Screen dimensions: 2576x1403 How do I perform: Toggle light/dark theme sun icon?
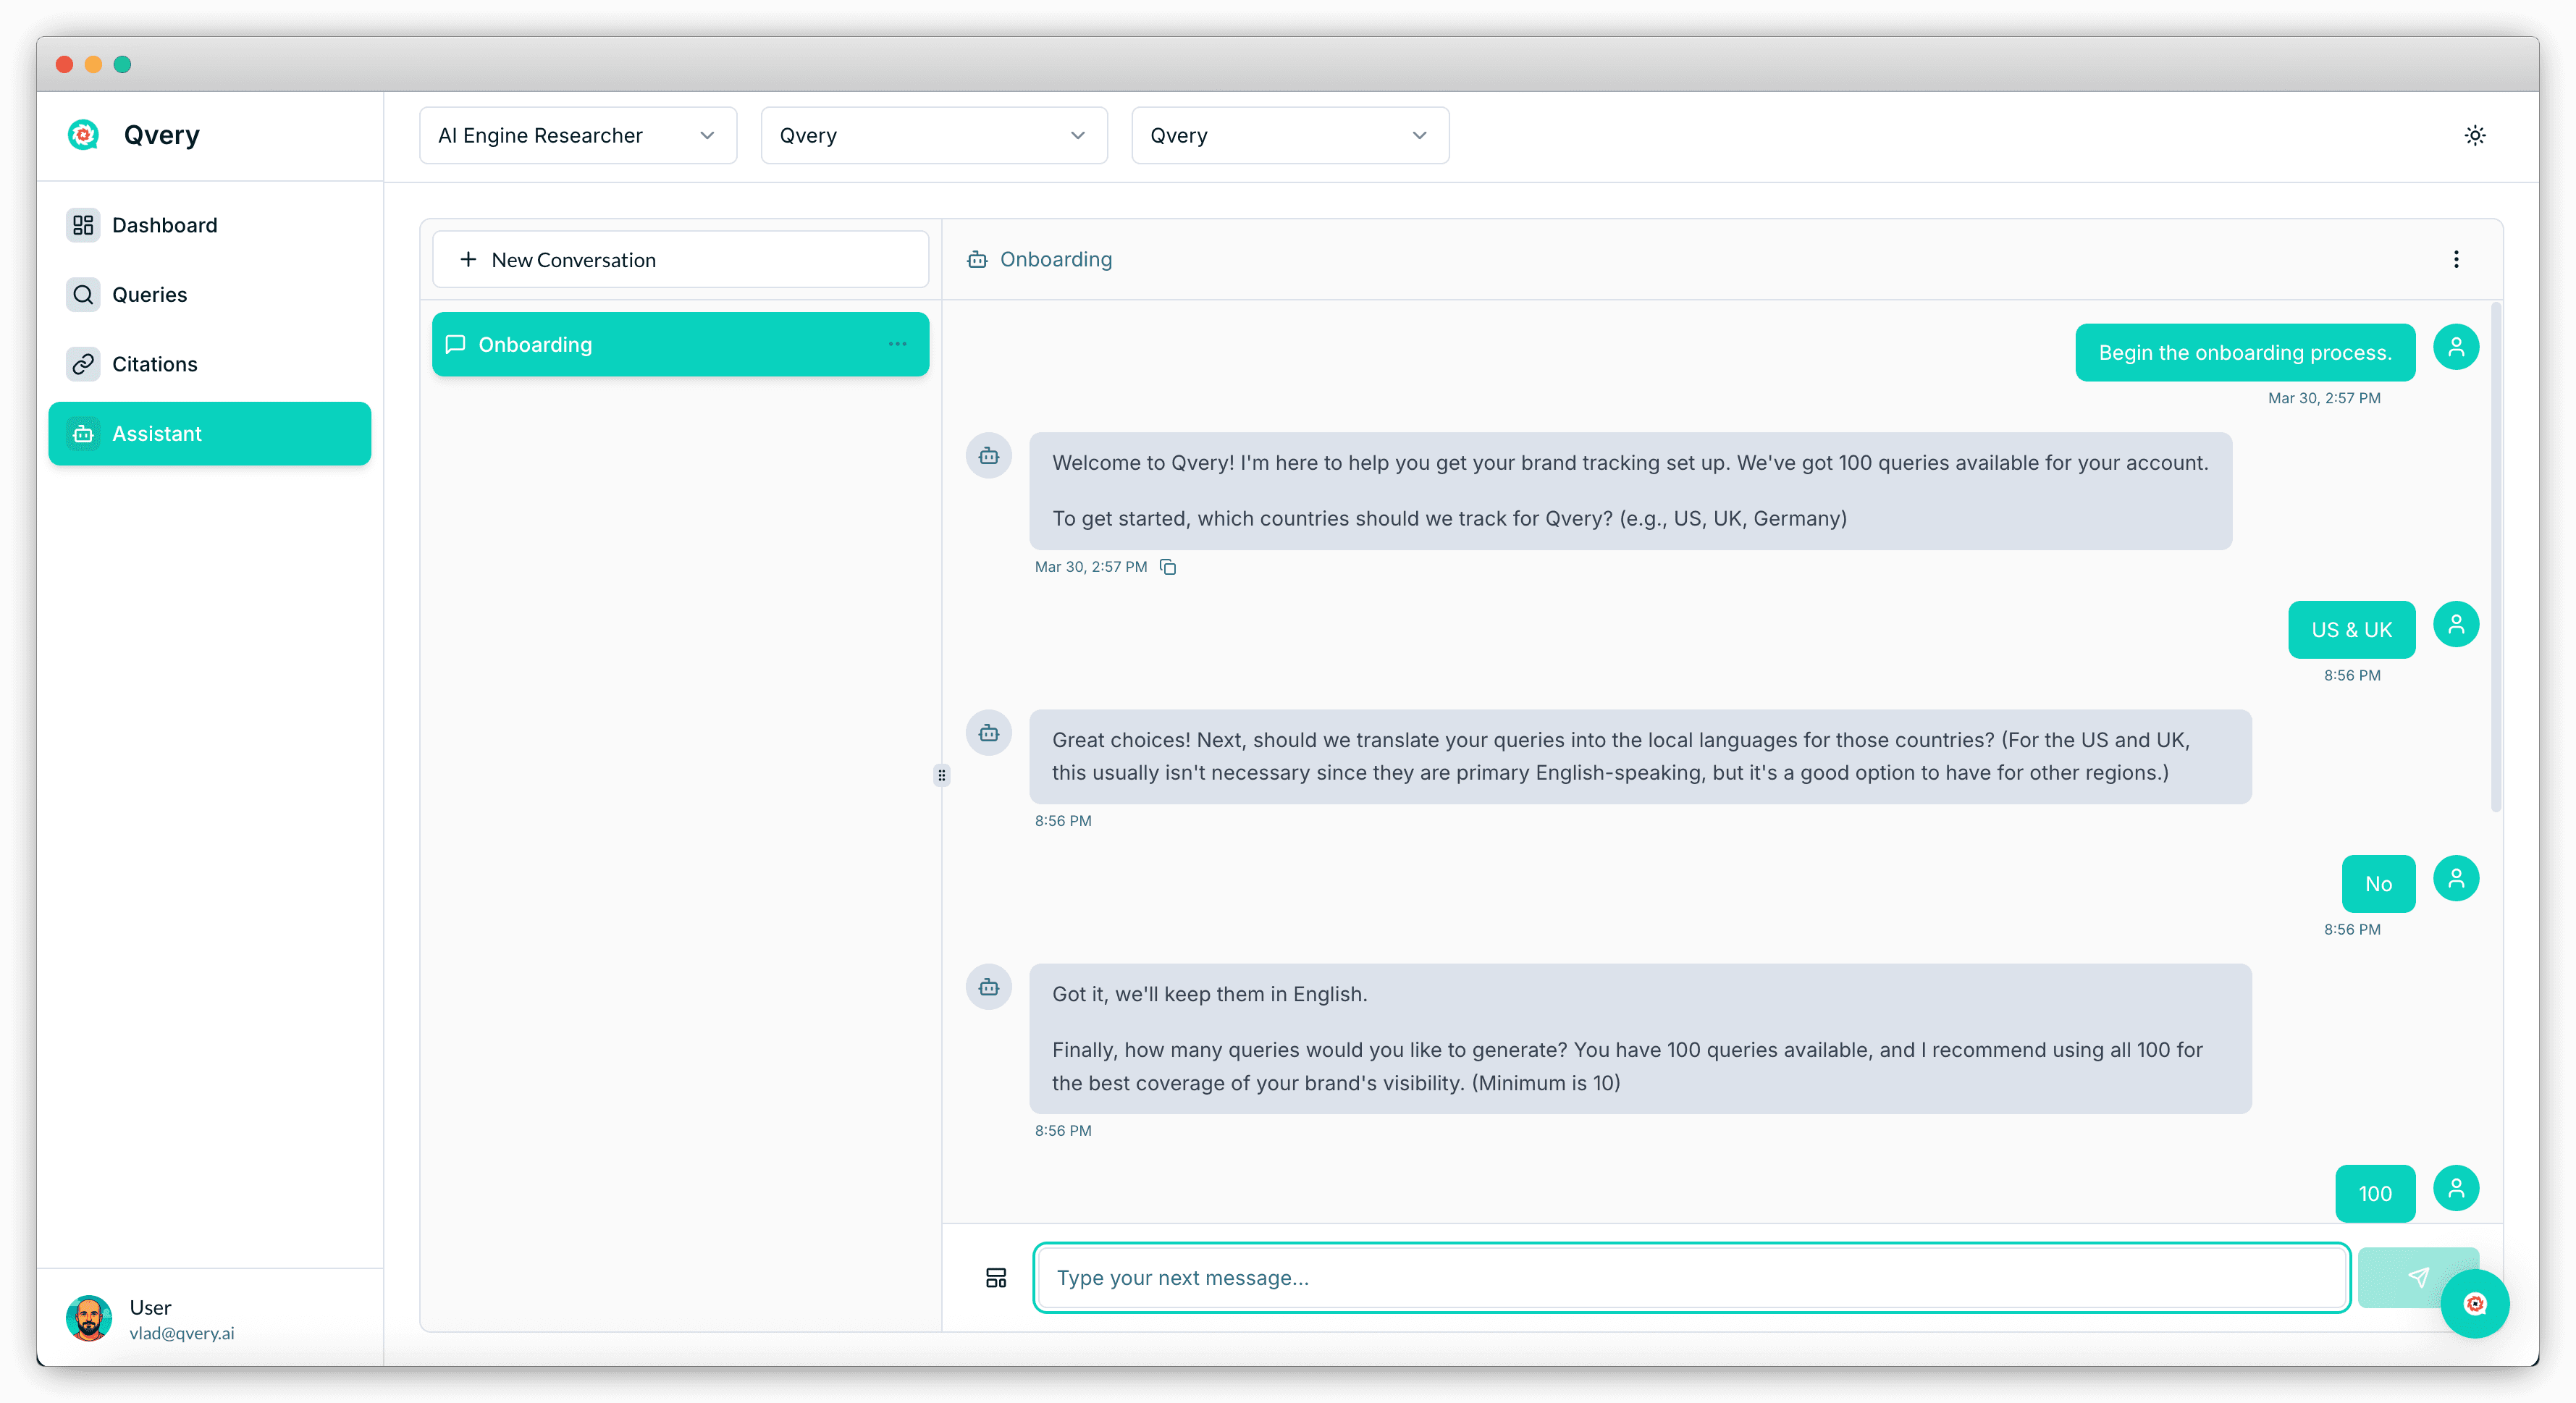[x=2474, y=135]
